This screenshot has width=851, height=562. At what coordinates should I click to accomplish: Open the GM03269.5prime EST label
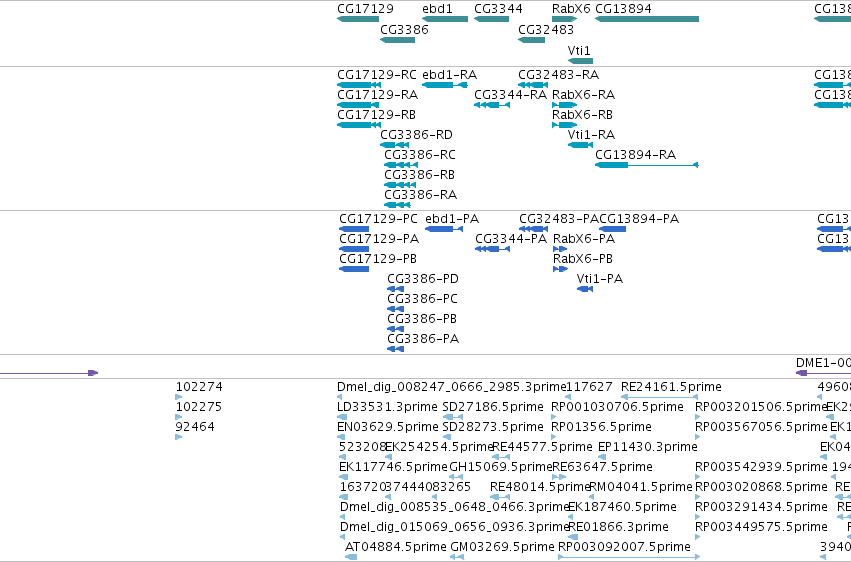503,547
